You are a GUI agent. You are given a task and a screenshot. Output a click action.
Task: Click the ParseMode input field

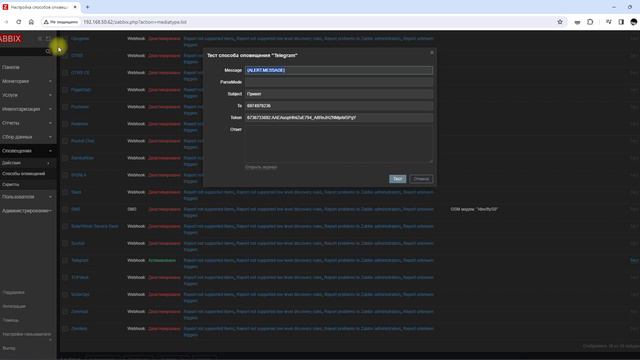tap(339, 82)
